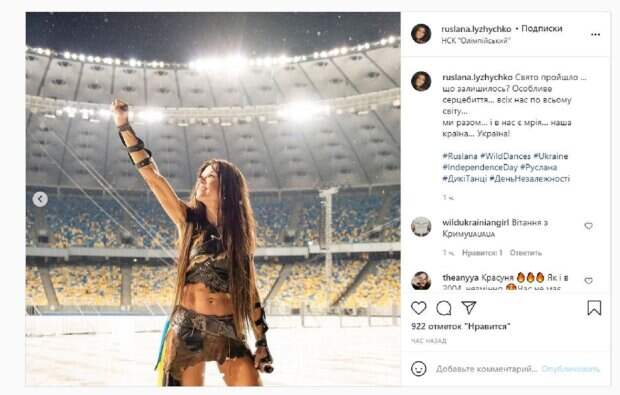The image size is (620, 395).
Task: Open comments via the speech bubble icon
Action: (444, 308)
